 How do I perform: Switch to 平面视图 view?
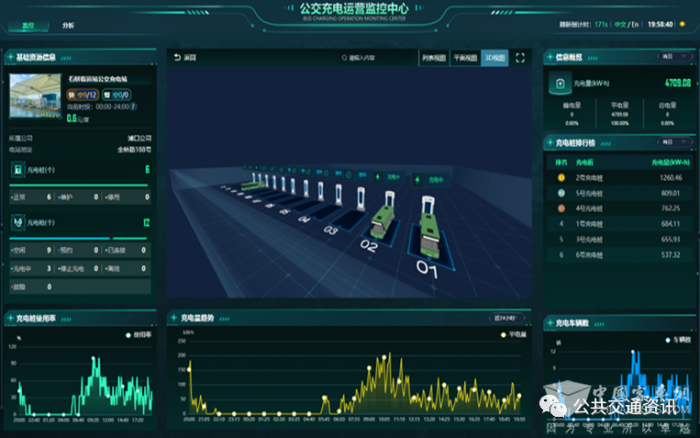pyautogui.click(x=464, y=58)
